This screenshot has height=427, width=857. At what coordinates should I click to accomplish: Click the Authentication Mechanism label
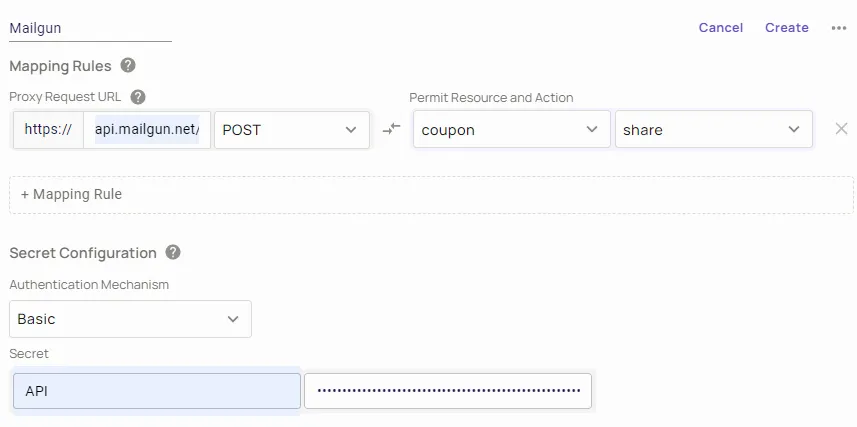tap(89, 285)
